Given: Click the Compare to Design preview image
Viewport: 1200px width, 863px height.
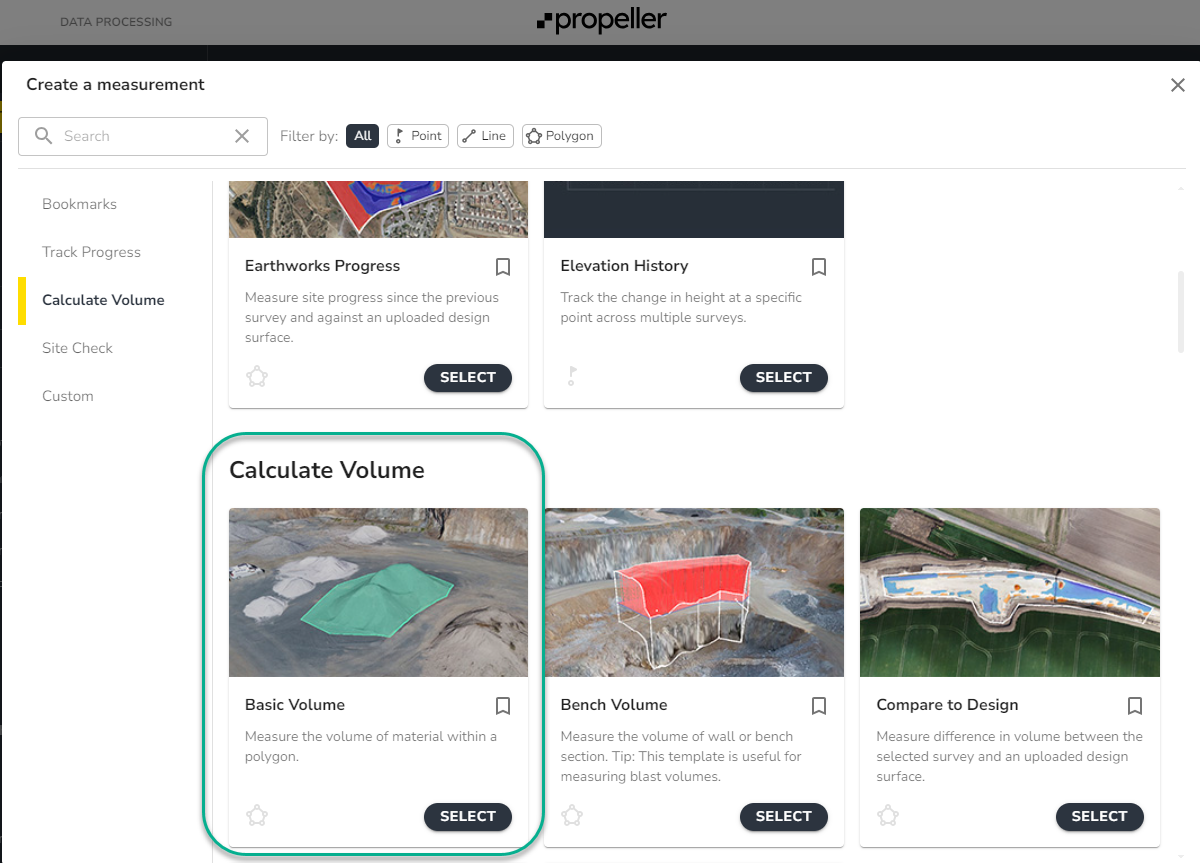Looking at the screenshot, I should [1010, 592].
